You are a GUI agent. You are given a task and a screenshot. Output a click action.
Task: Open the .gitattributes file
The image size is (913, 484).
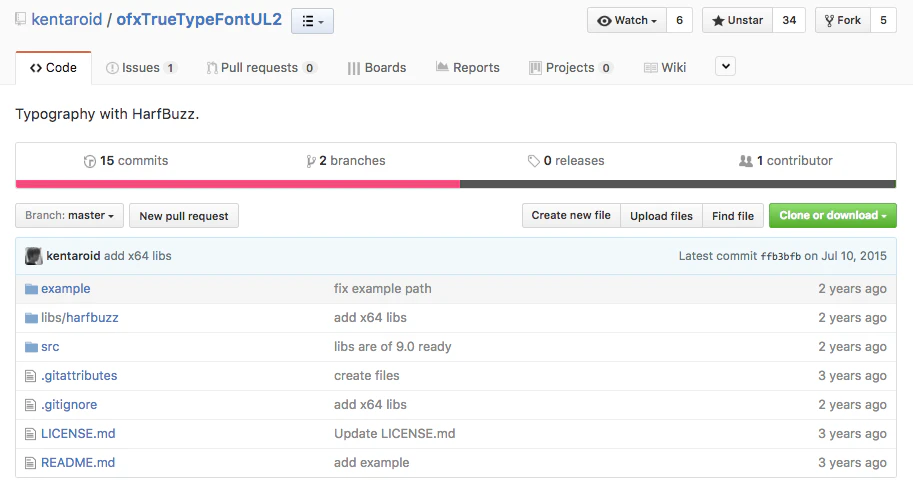pos(79,376)
